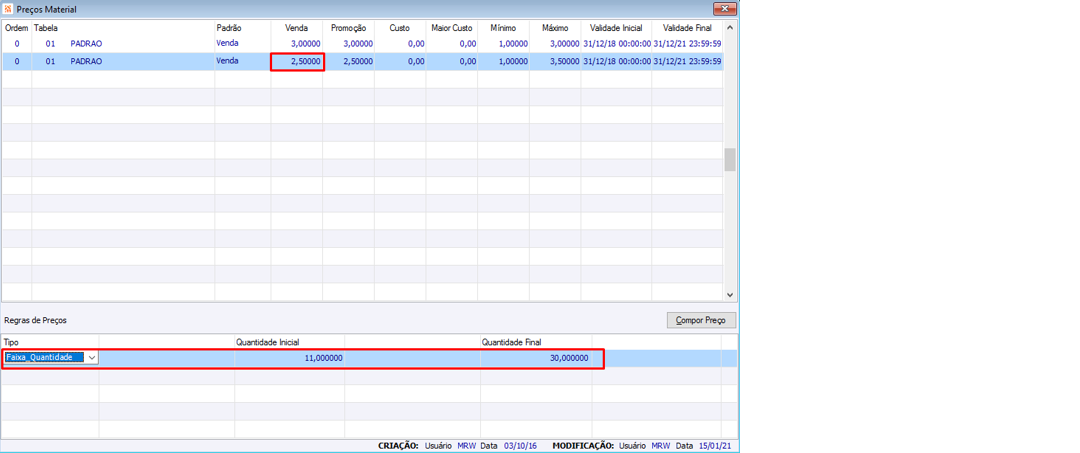Viewport: 1080px width, 453px height.
Task: Click the Preços Material window icon
Action: point(8,10)
